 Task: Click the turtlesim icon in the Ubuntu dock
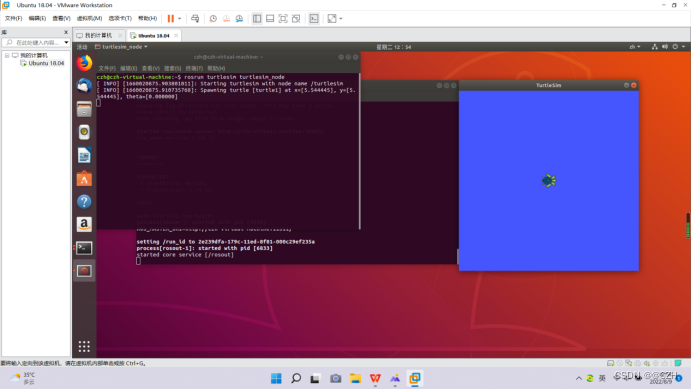pyautogui.click(x=84, y=271)
